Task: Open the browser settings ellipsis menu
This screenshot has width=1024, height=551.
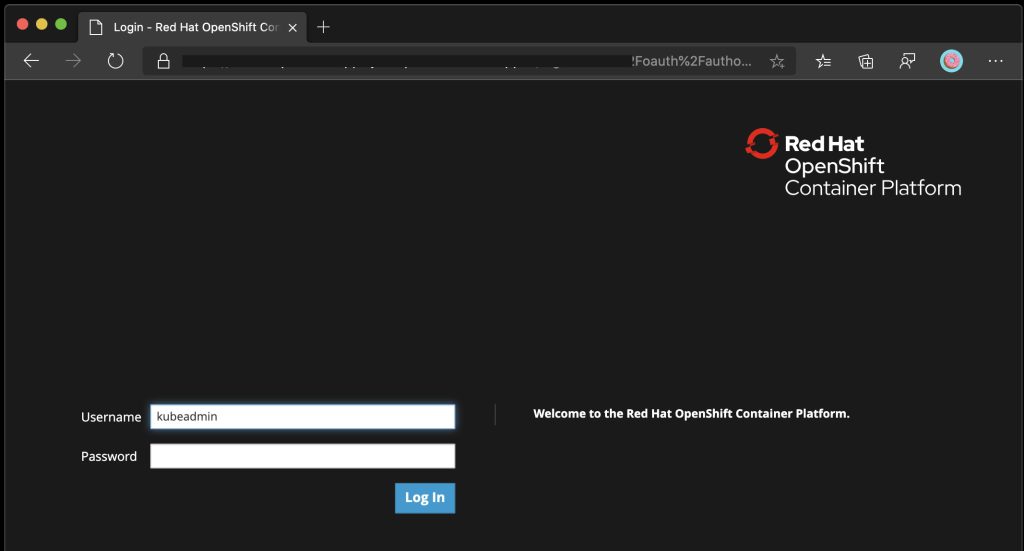Action: pos(995,61)
